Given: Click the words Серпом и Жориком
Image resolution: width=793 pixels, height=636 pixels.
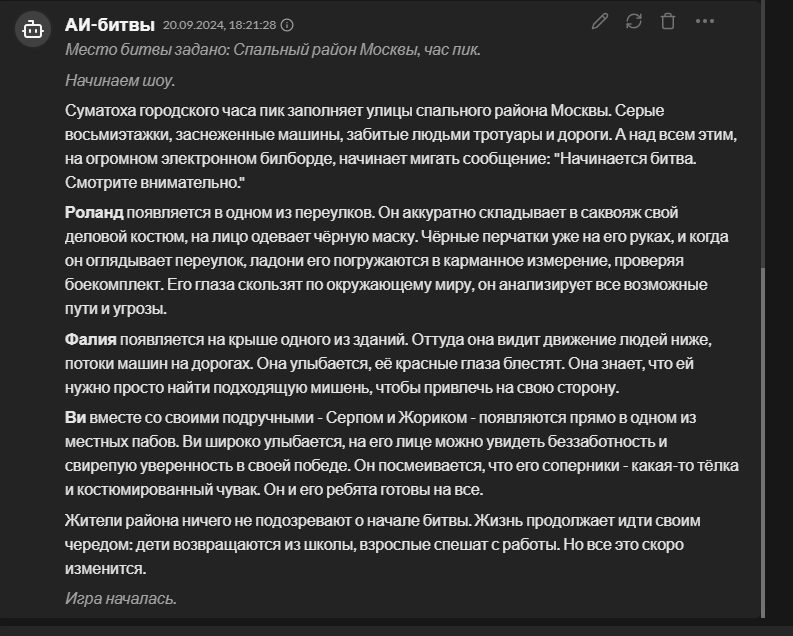Looking at the screenshot, I should (x=396, y=418).
